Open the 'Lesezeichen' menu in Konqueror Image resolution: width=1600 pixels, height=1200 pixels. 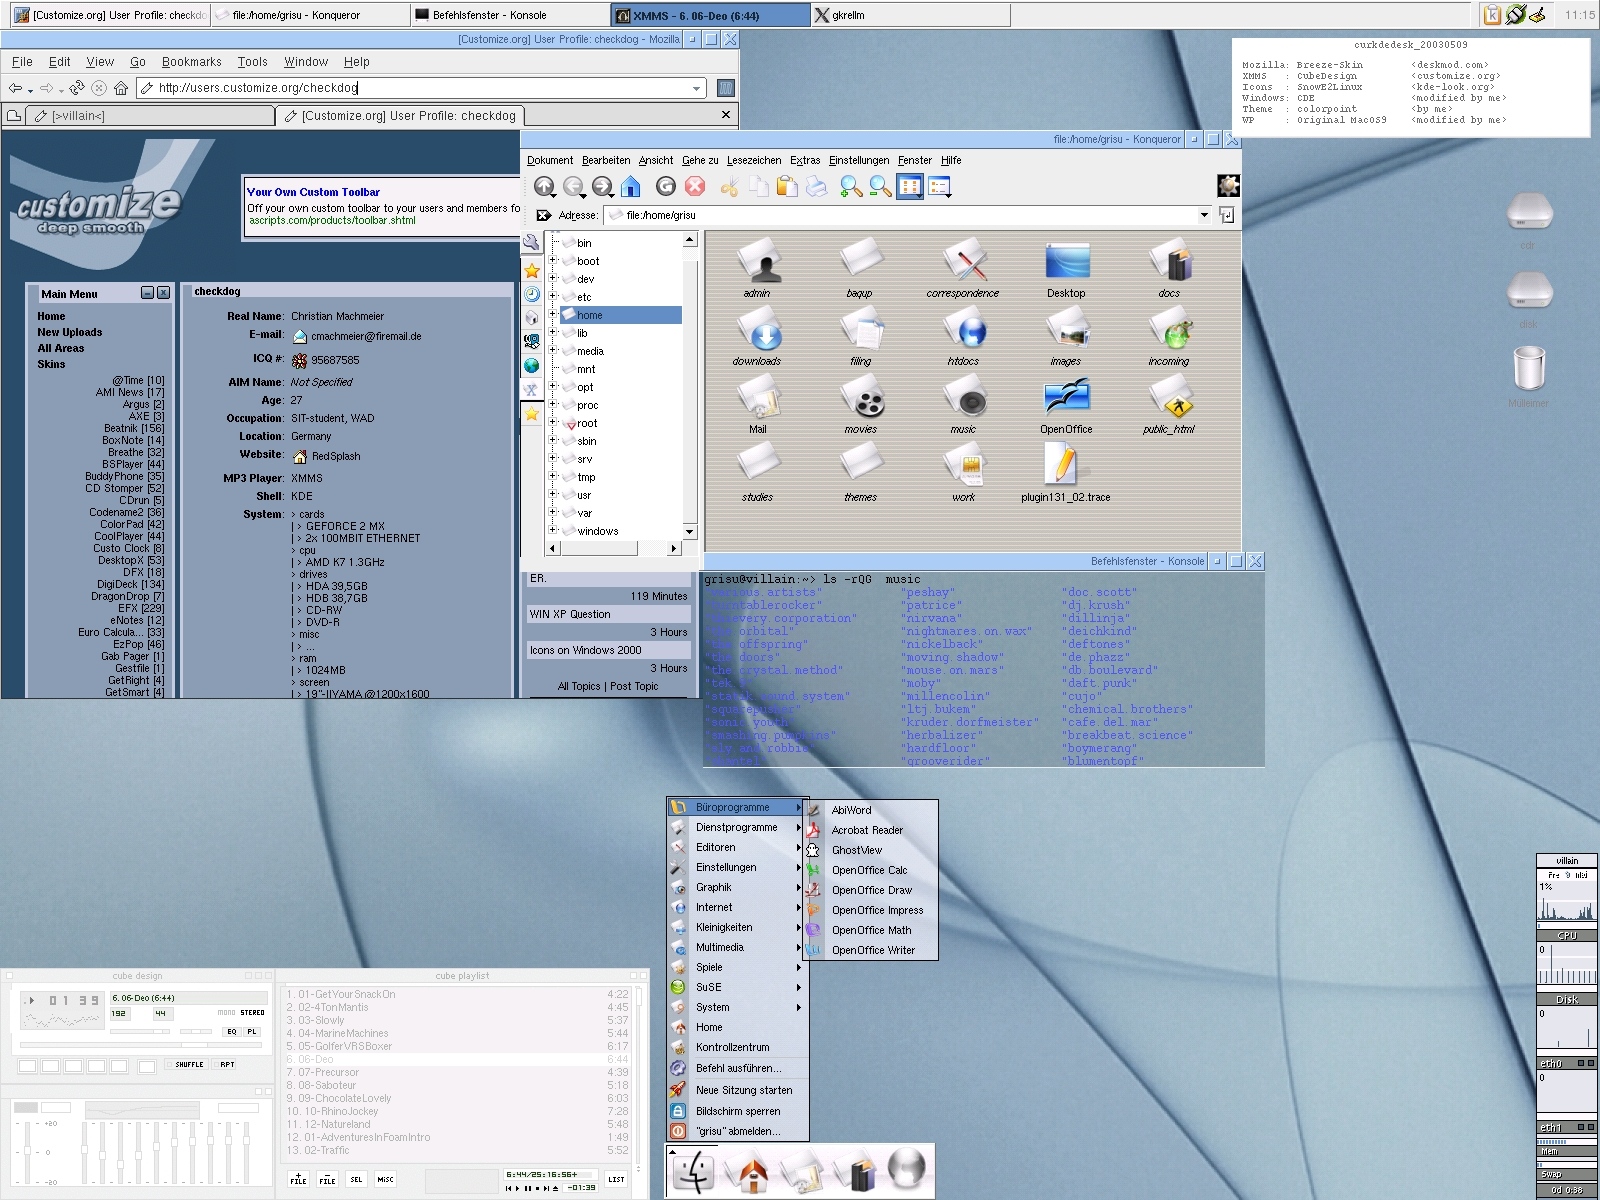point(754,160)
